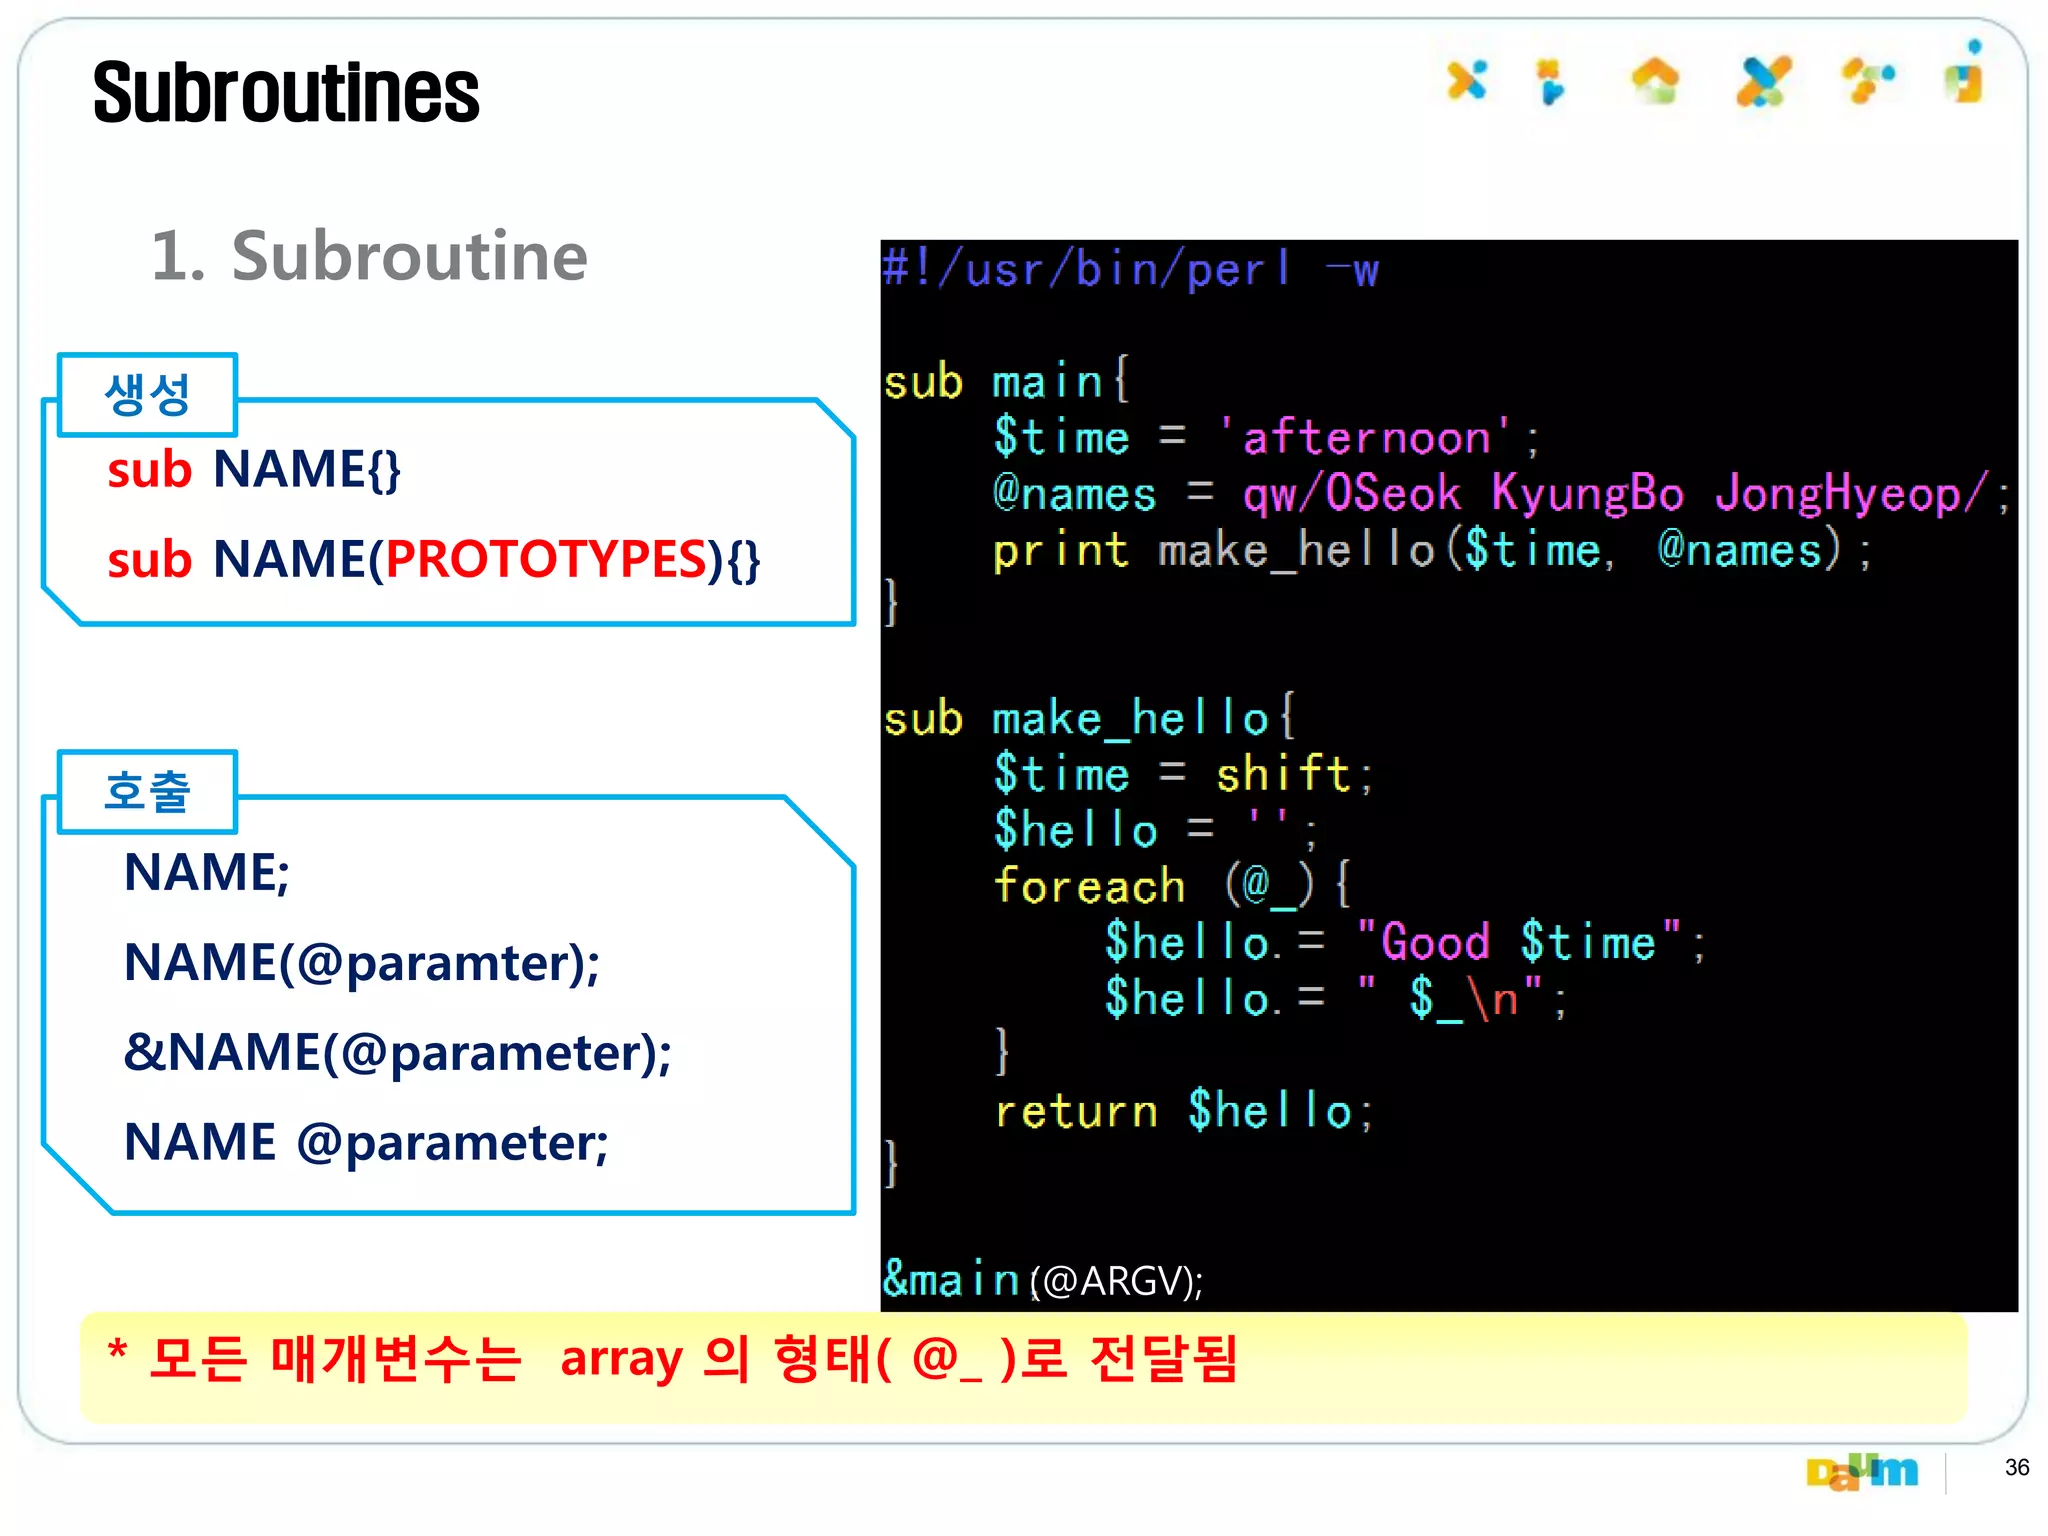
Task: Click the "$time = 'afternoon';" line
Action: [1267, 438]
